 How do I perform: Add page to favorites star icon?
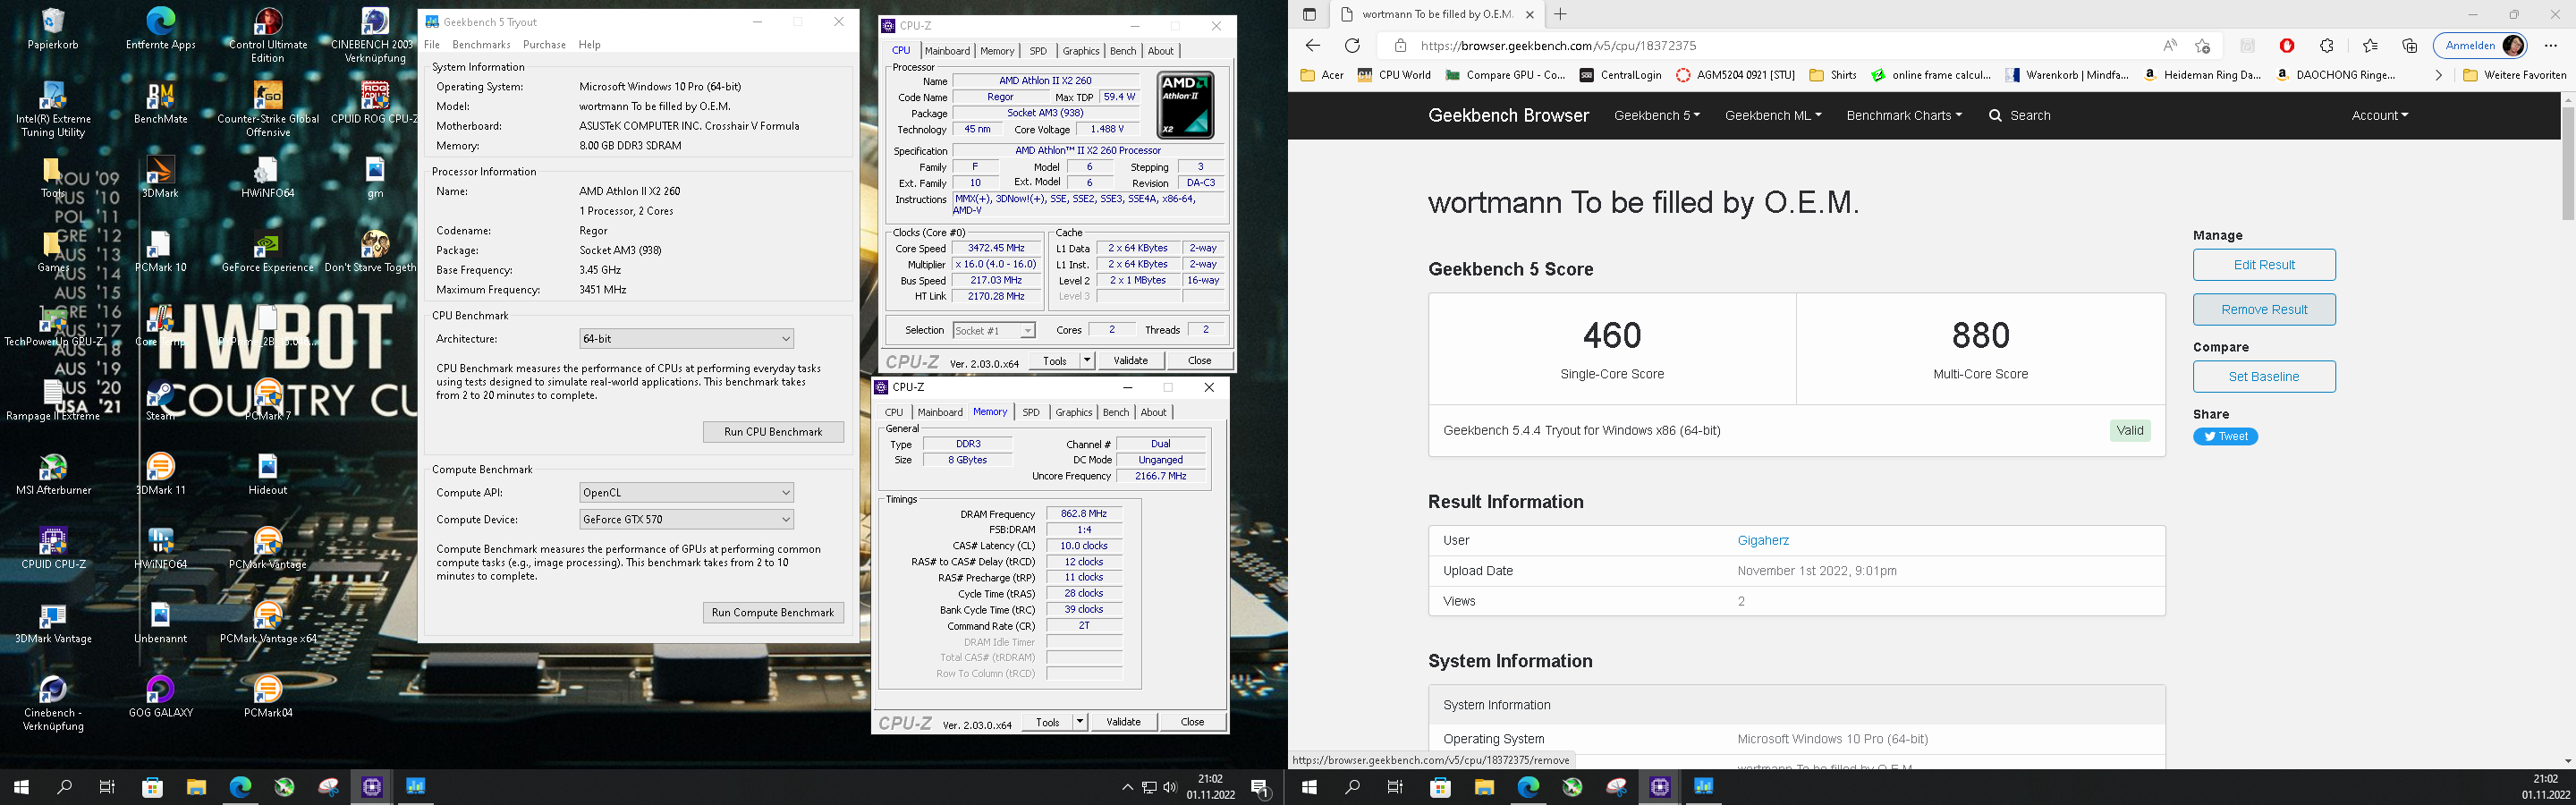(x=2202, y=45)
